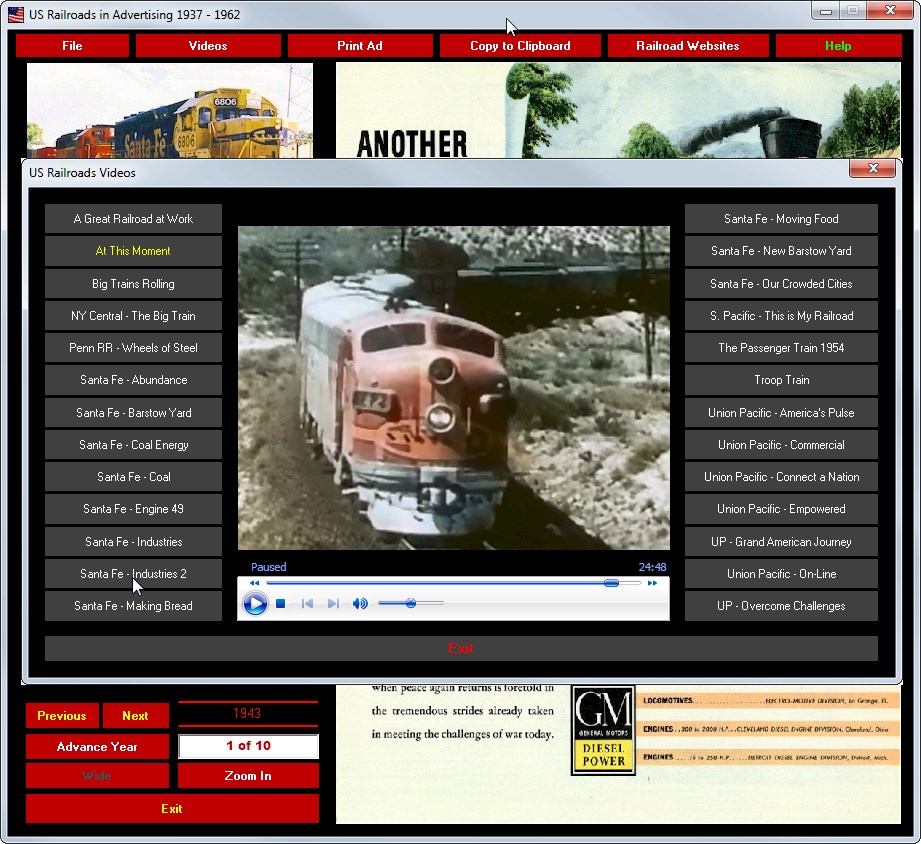This screenshot has height=844, width=921.
Task: Select 'Union Pacific - Commercial' video
Action: click(781, 445)
